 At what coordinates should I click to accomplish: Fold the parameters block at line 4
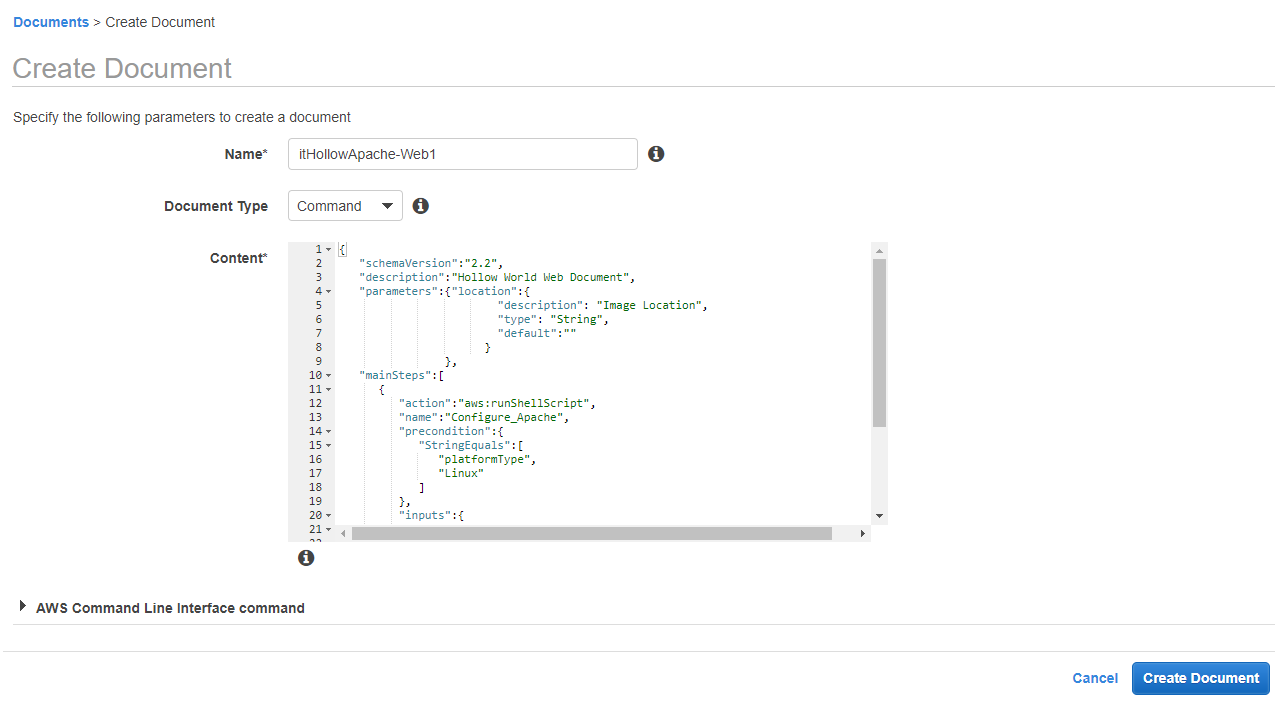(329, 291)
